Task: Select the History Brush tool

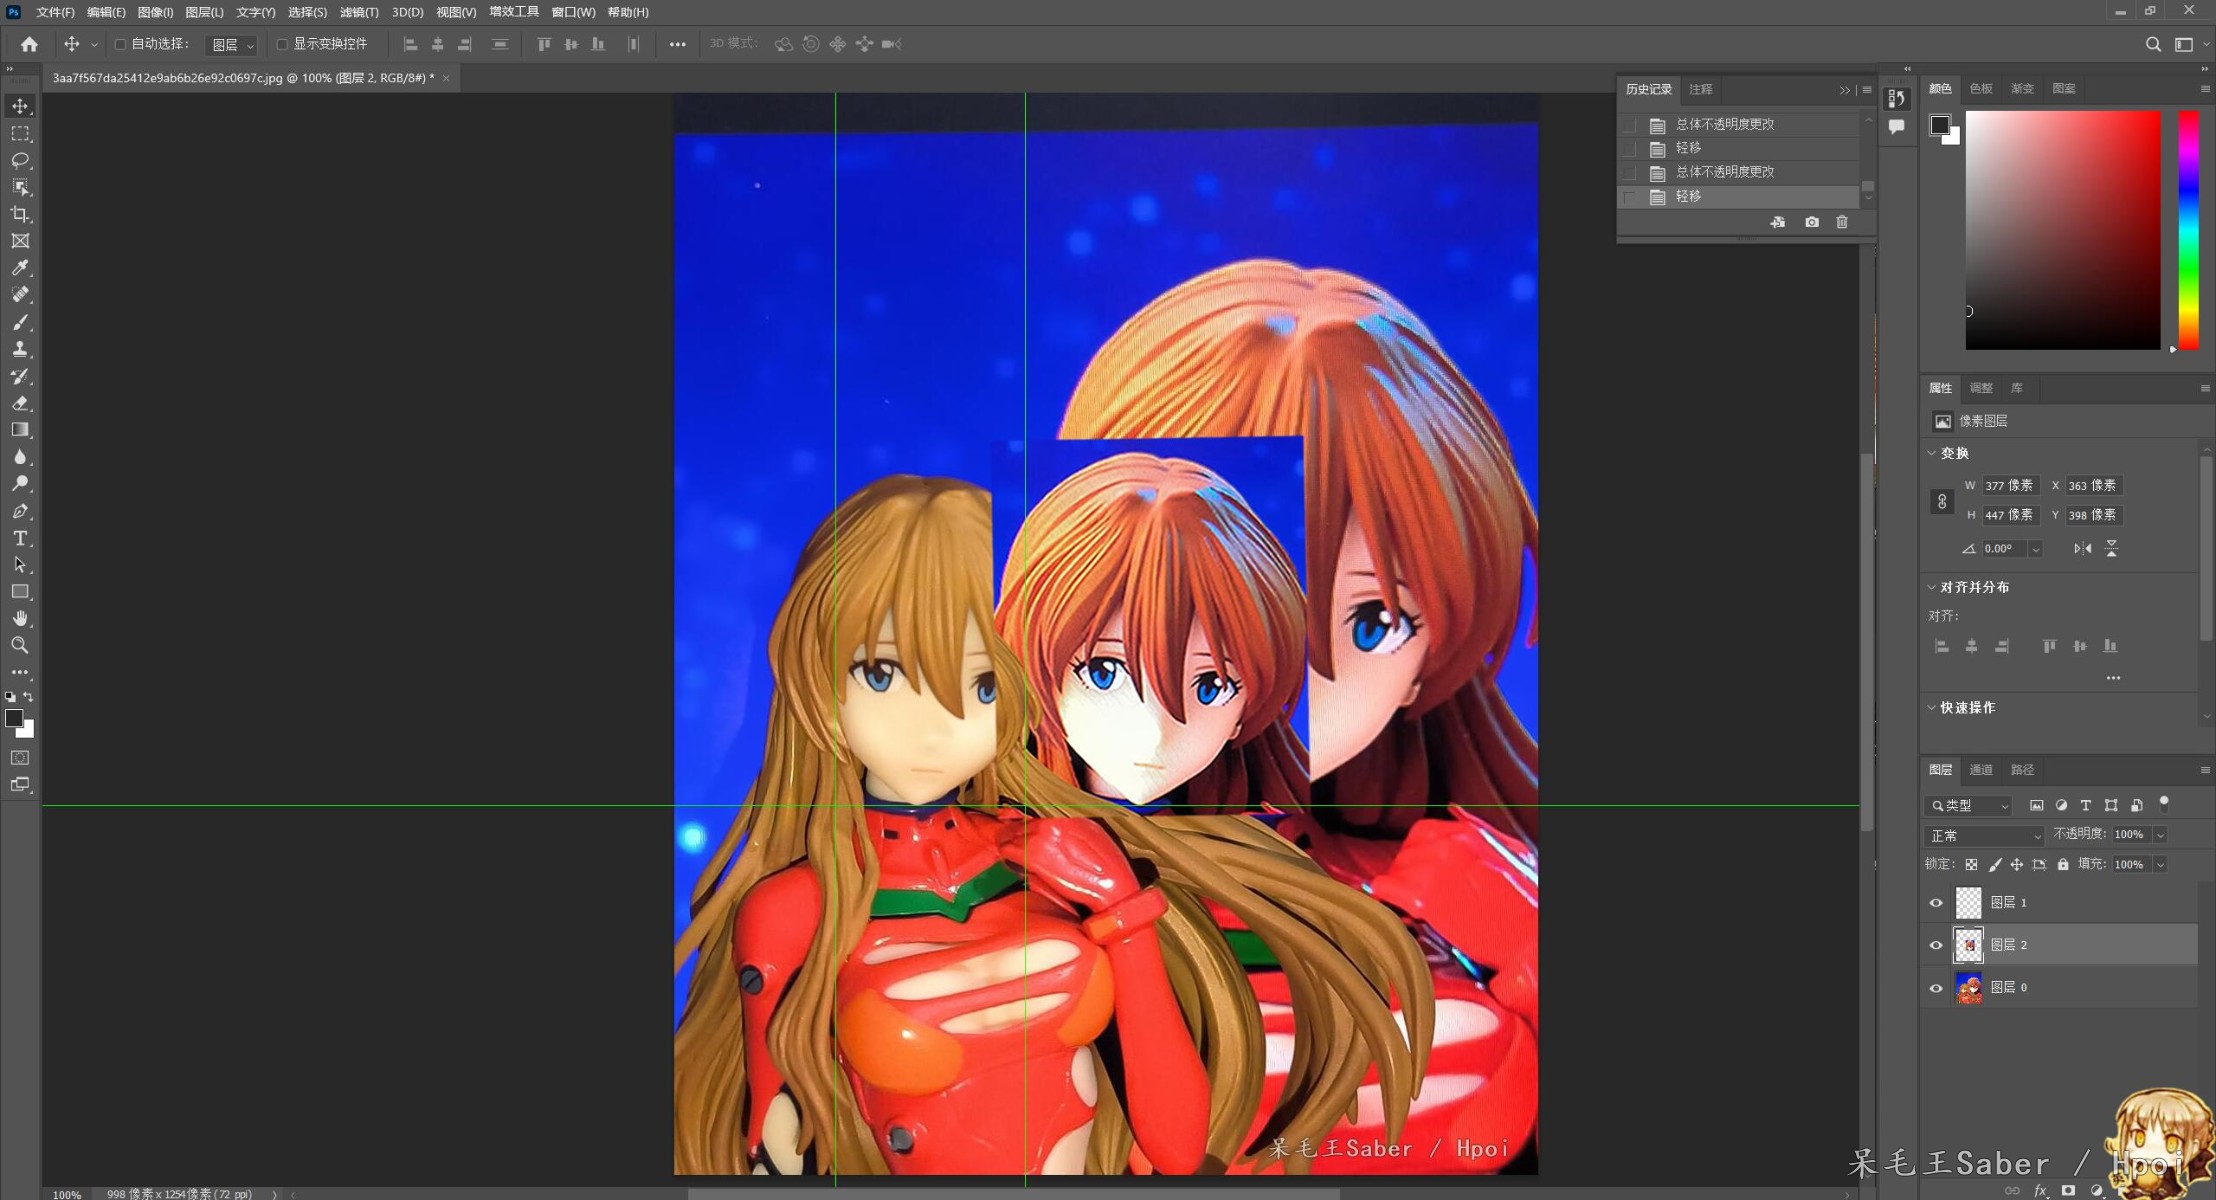Action: [20, 376]
